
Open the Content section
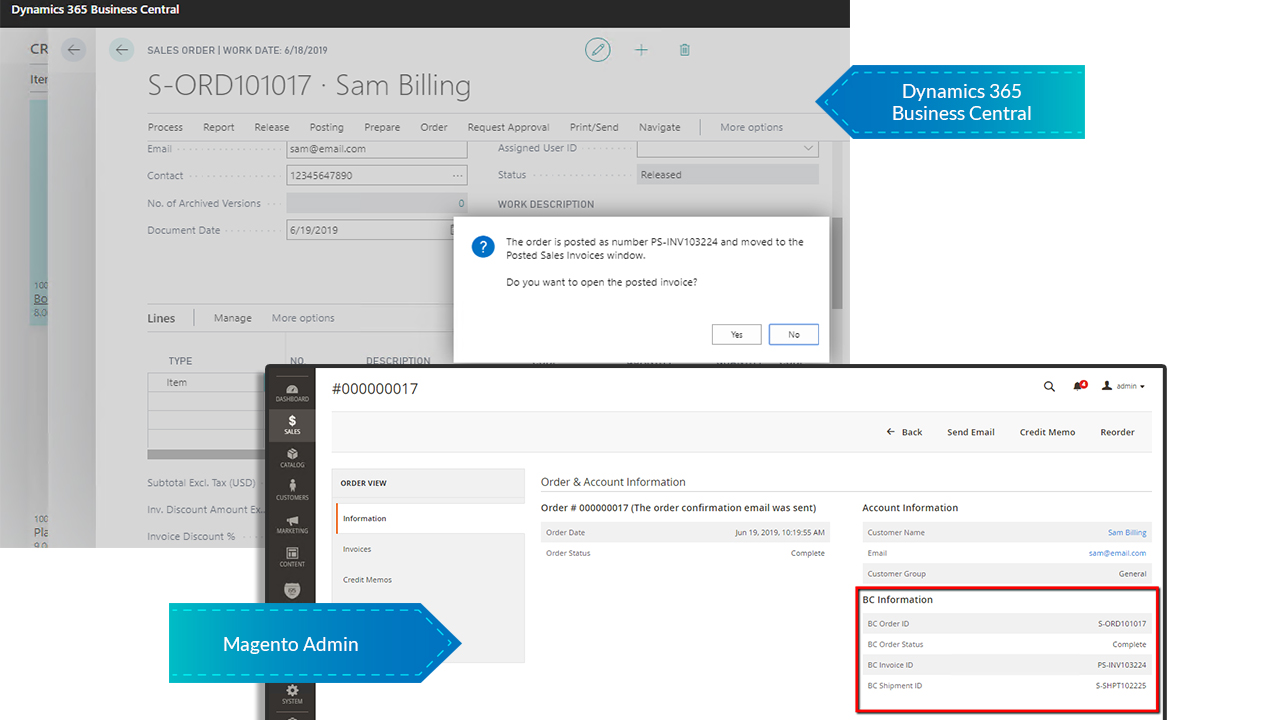click(292, 557)
